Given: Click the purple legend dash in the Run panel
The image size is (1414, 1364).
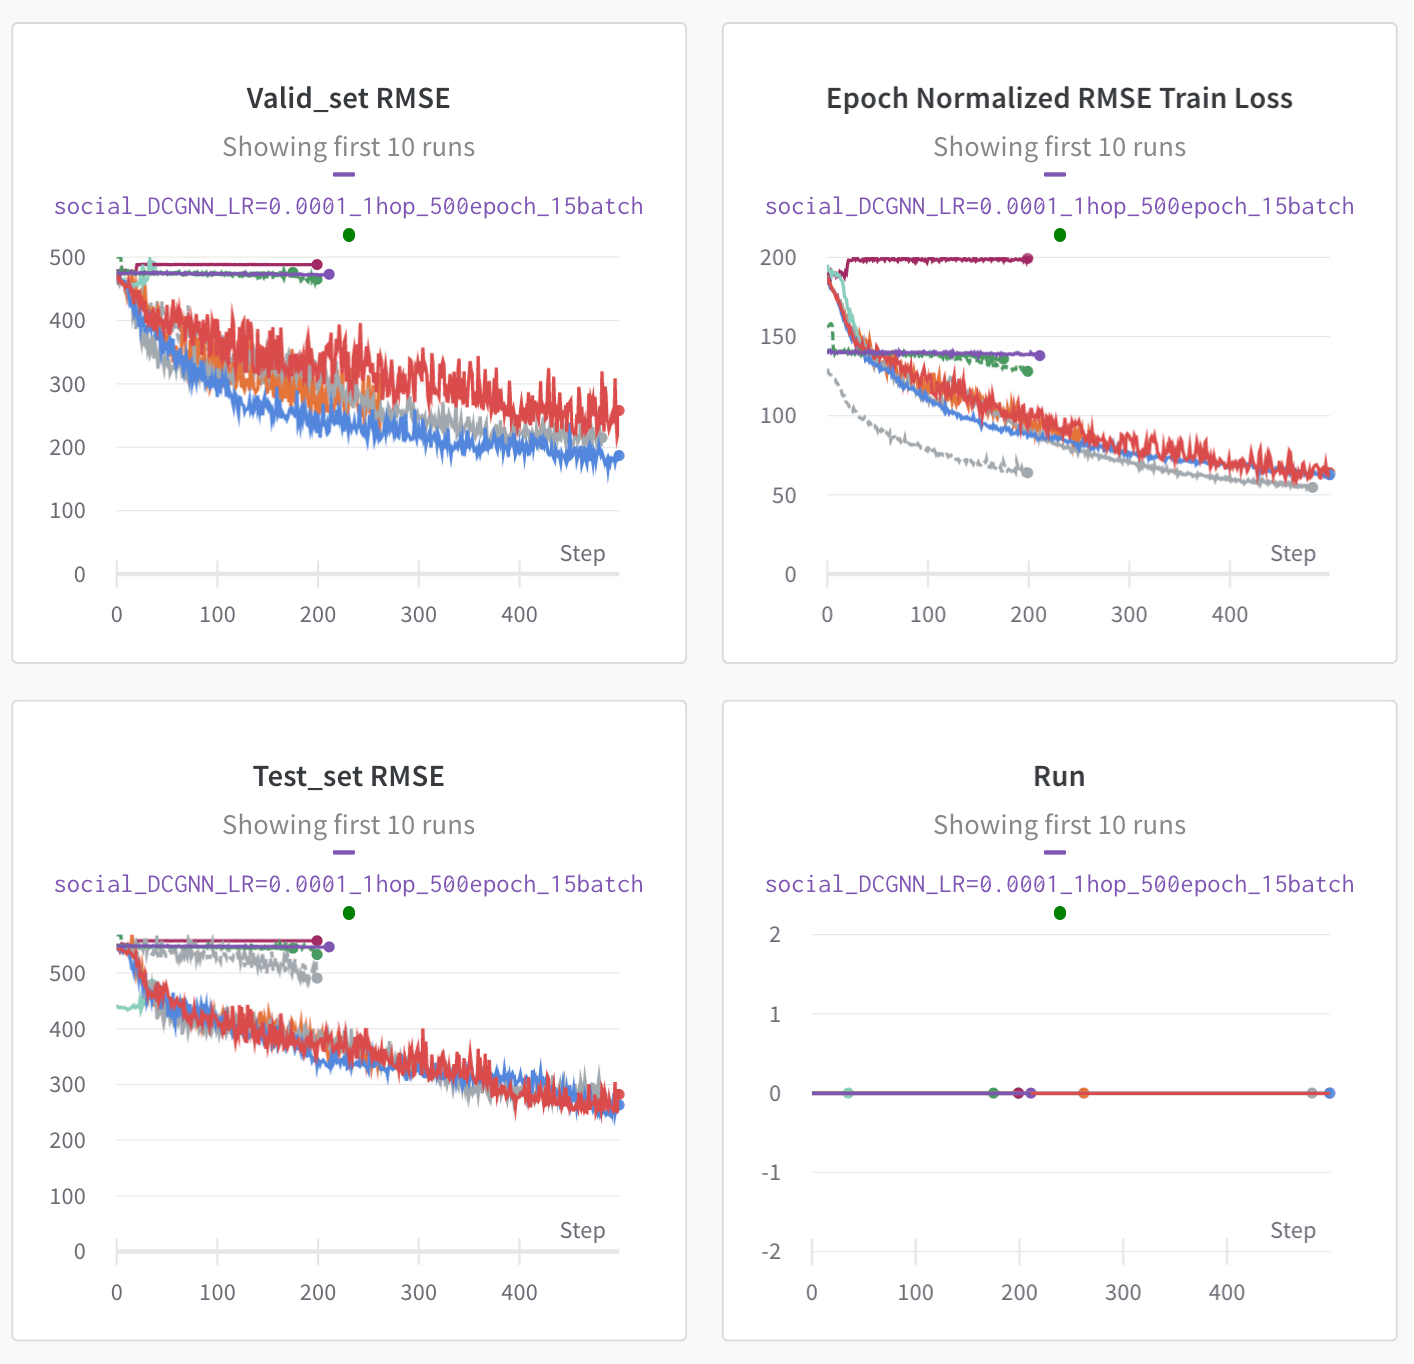Looking at the screenshot, I should click(1056, 851).
